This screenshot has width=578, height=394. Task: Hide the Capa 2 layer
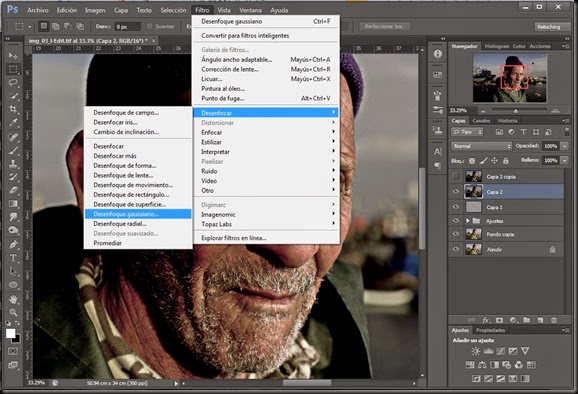(x=456, y=192)
